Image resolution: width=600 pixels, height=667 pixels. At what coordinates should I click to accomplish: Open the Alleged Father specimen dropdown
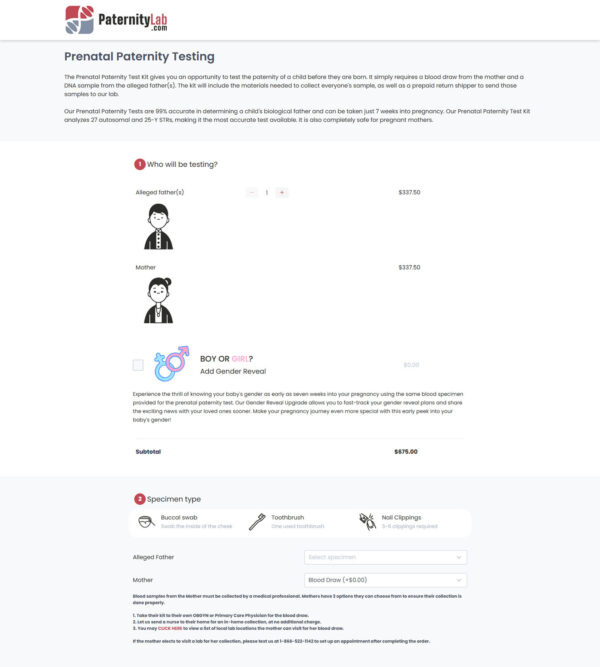point(385,557)
